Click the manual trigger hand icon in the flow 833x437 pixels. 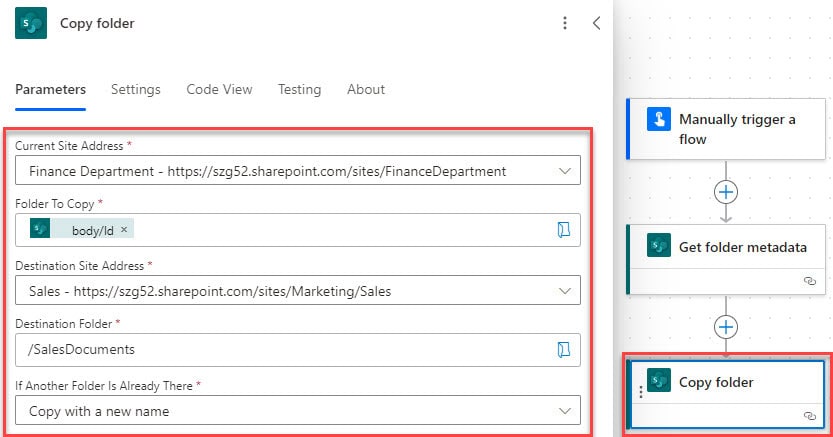tap(659, 118)
